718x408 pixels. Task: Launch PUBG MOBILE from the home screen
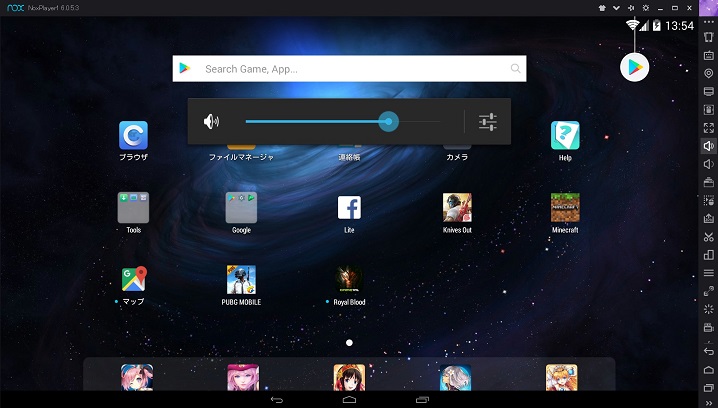click(241, 279)
